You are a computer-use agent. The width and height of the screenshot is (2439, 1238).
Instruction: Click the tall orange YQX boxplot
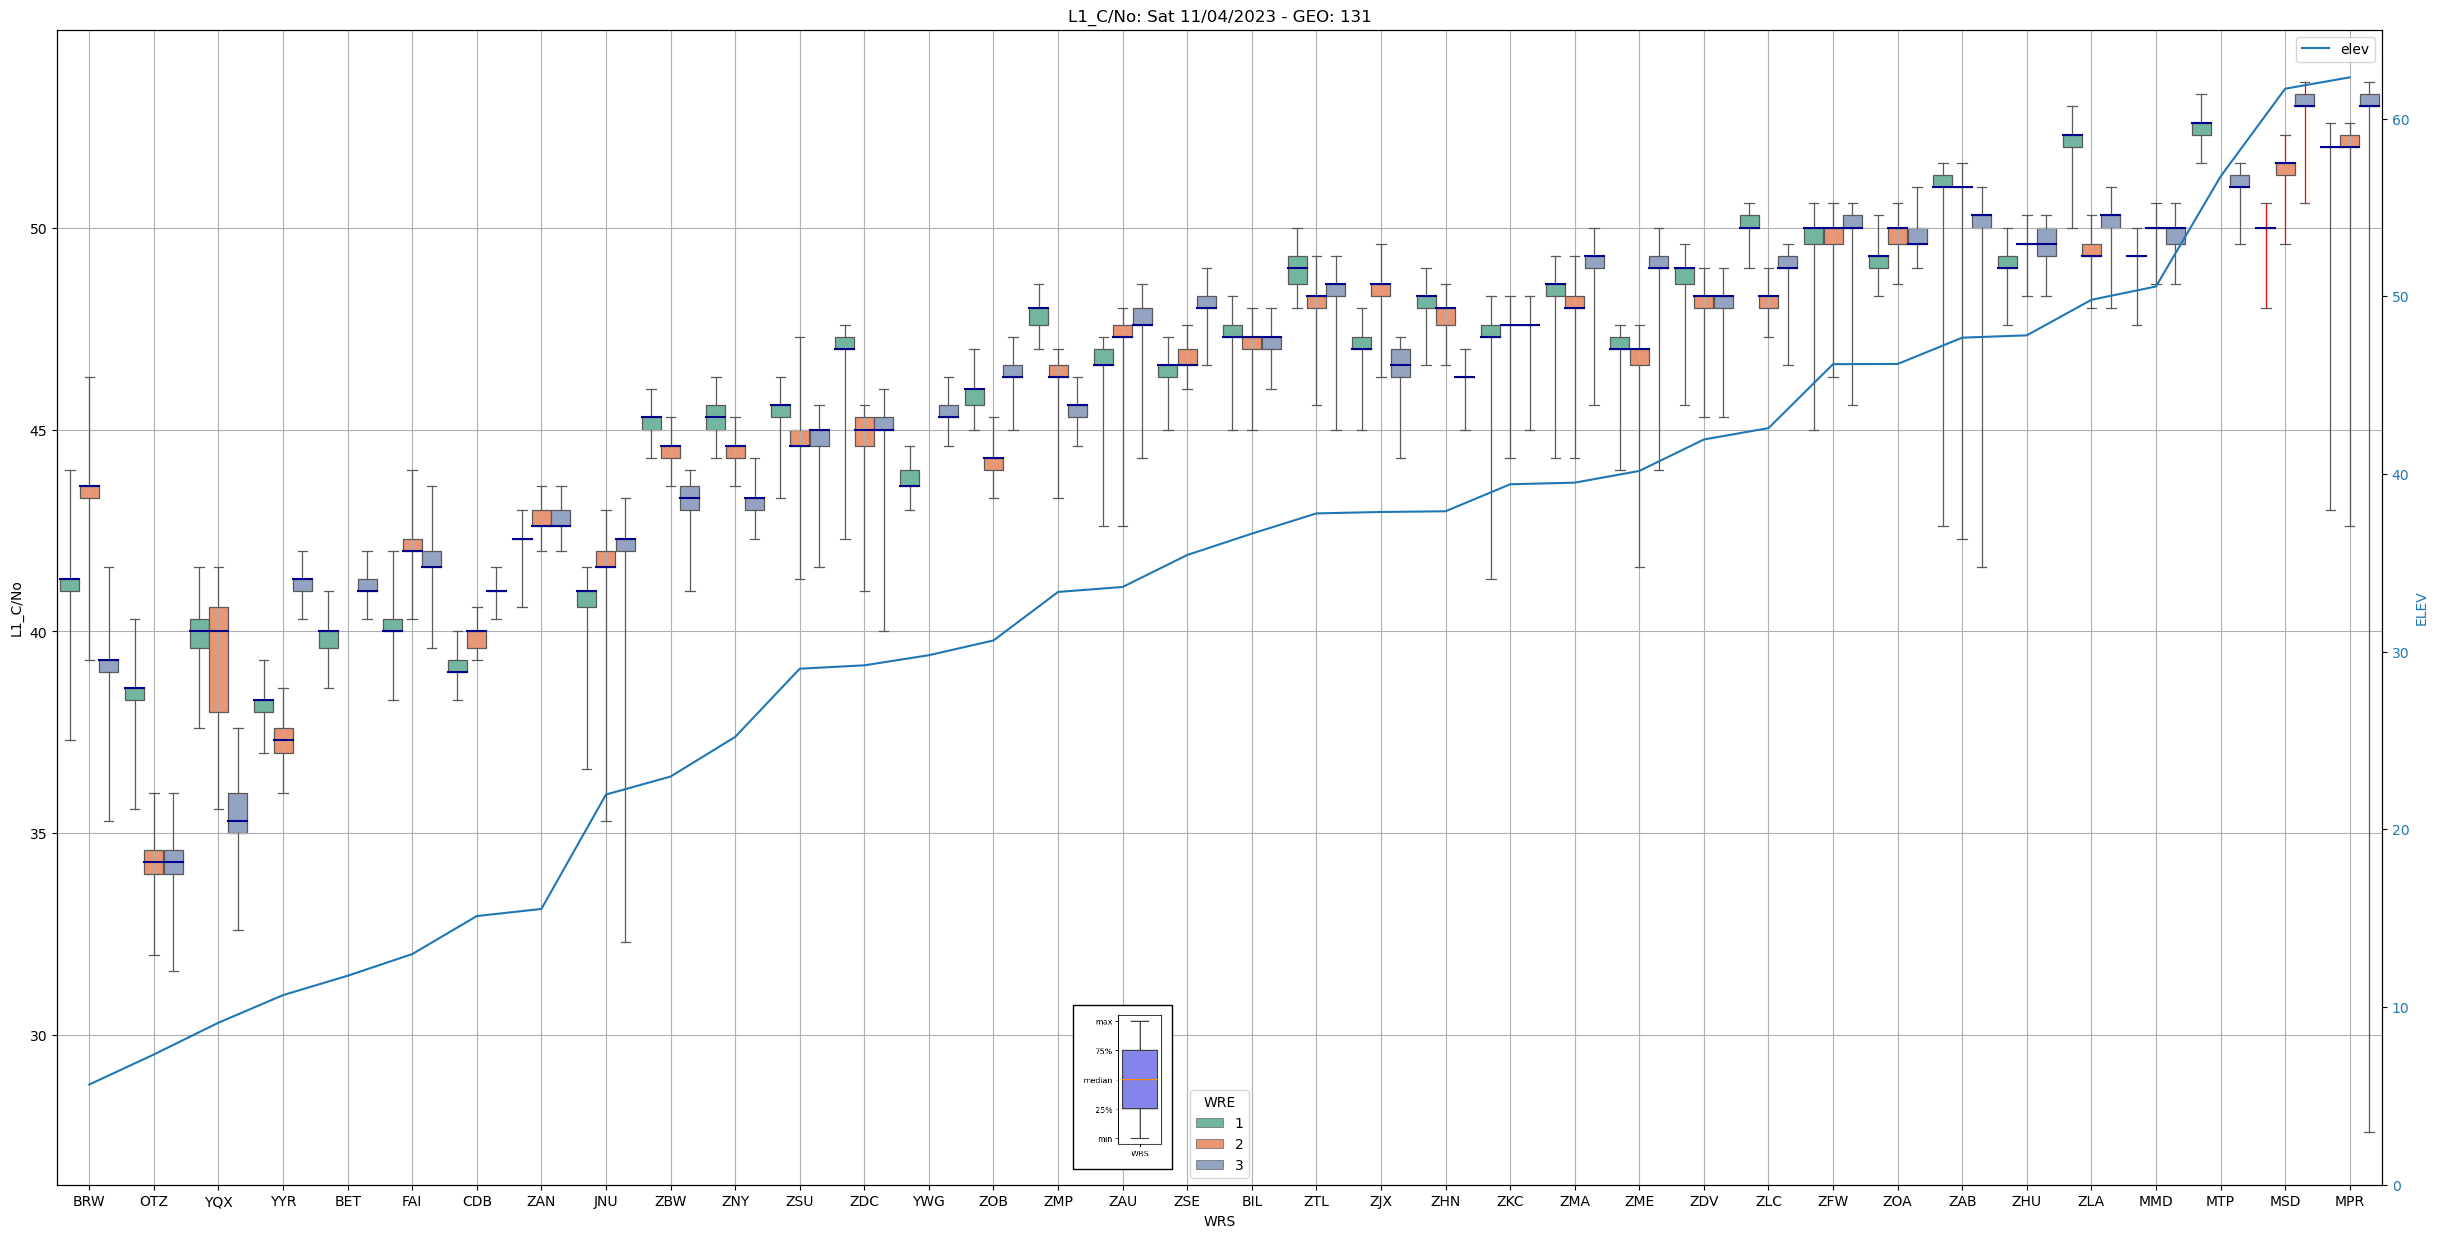[218, 659]
